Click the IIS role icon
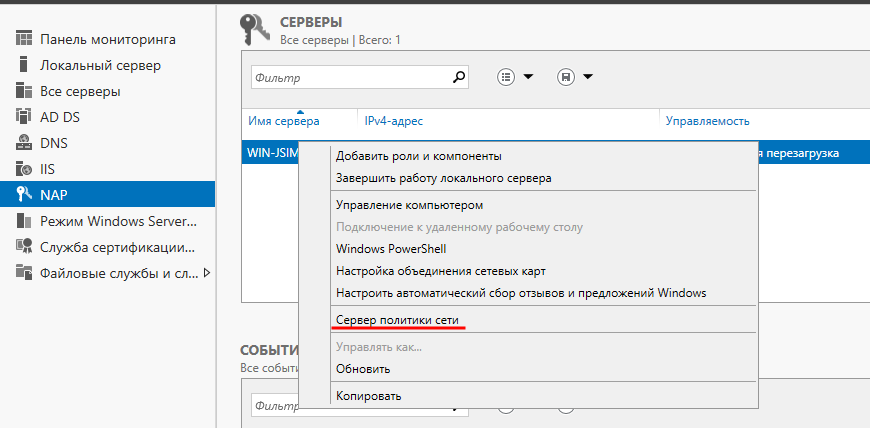 [x=24, y=169]
